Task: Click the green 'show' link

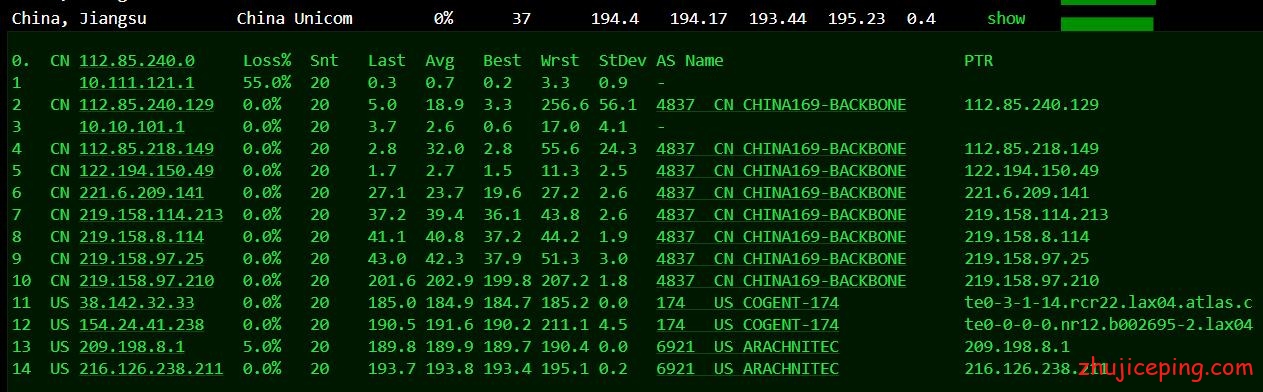Action: [x=1006, y=18]
